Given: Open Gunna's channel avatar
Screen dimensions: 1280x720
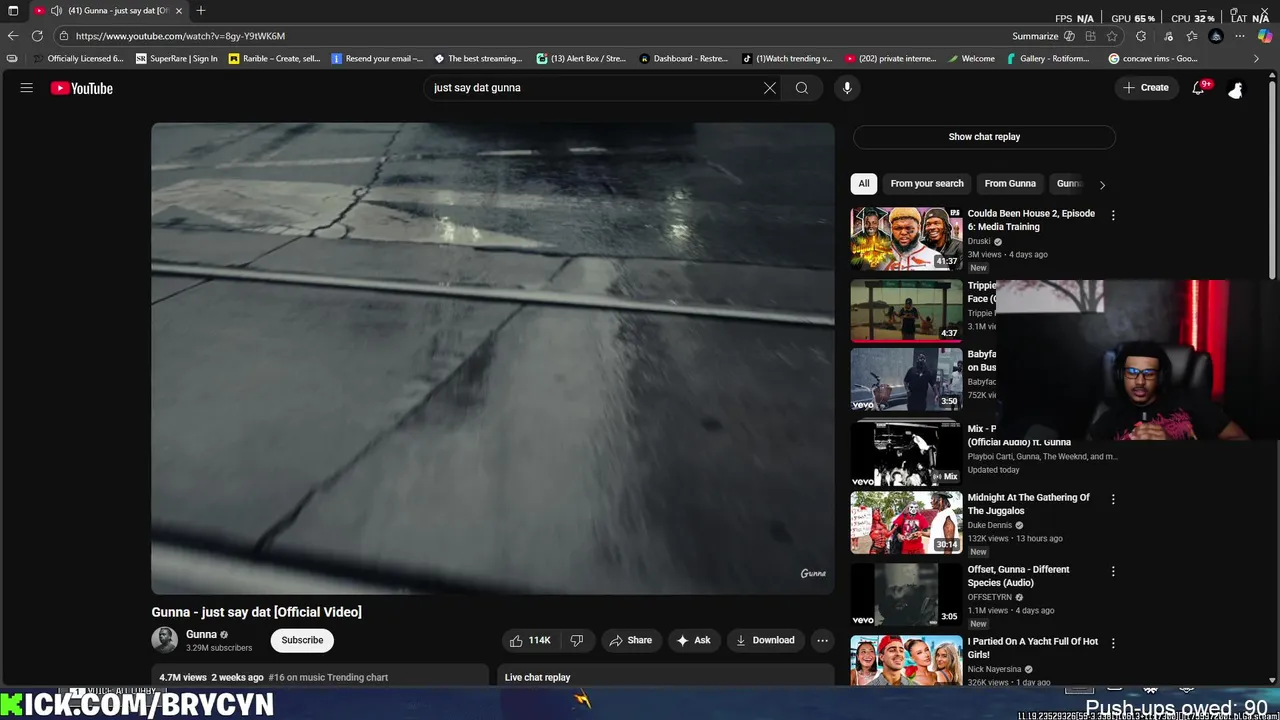Looking at the screenshot, I should pyautogui.click(x=164, y=640).
